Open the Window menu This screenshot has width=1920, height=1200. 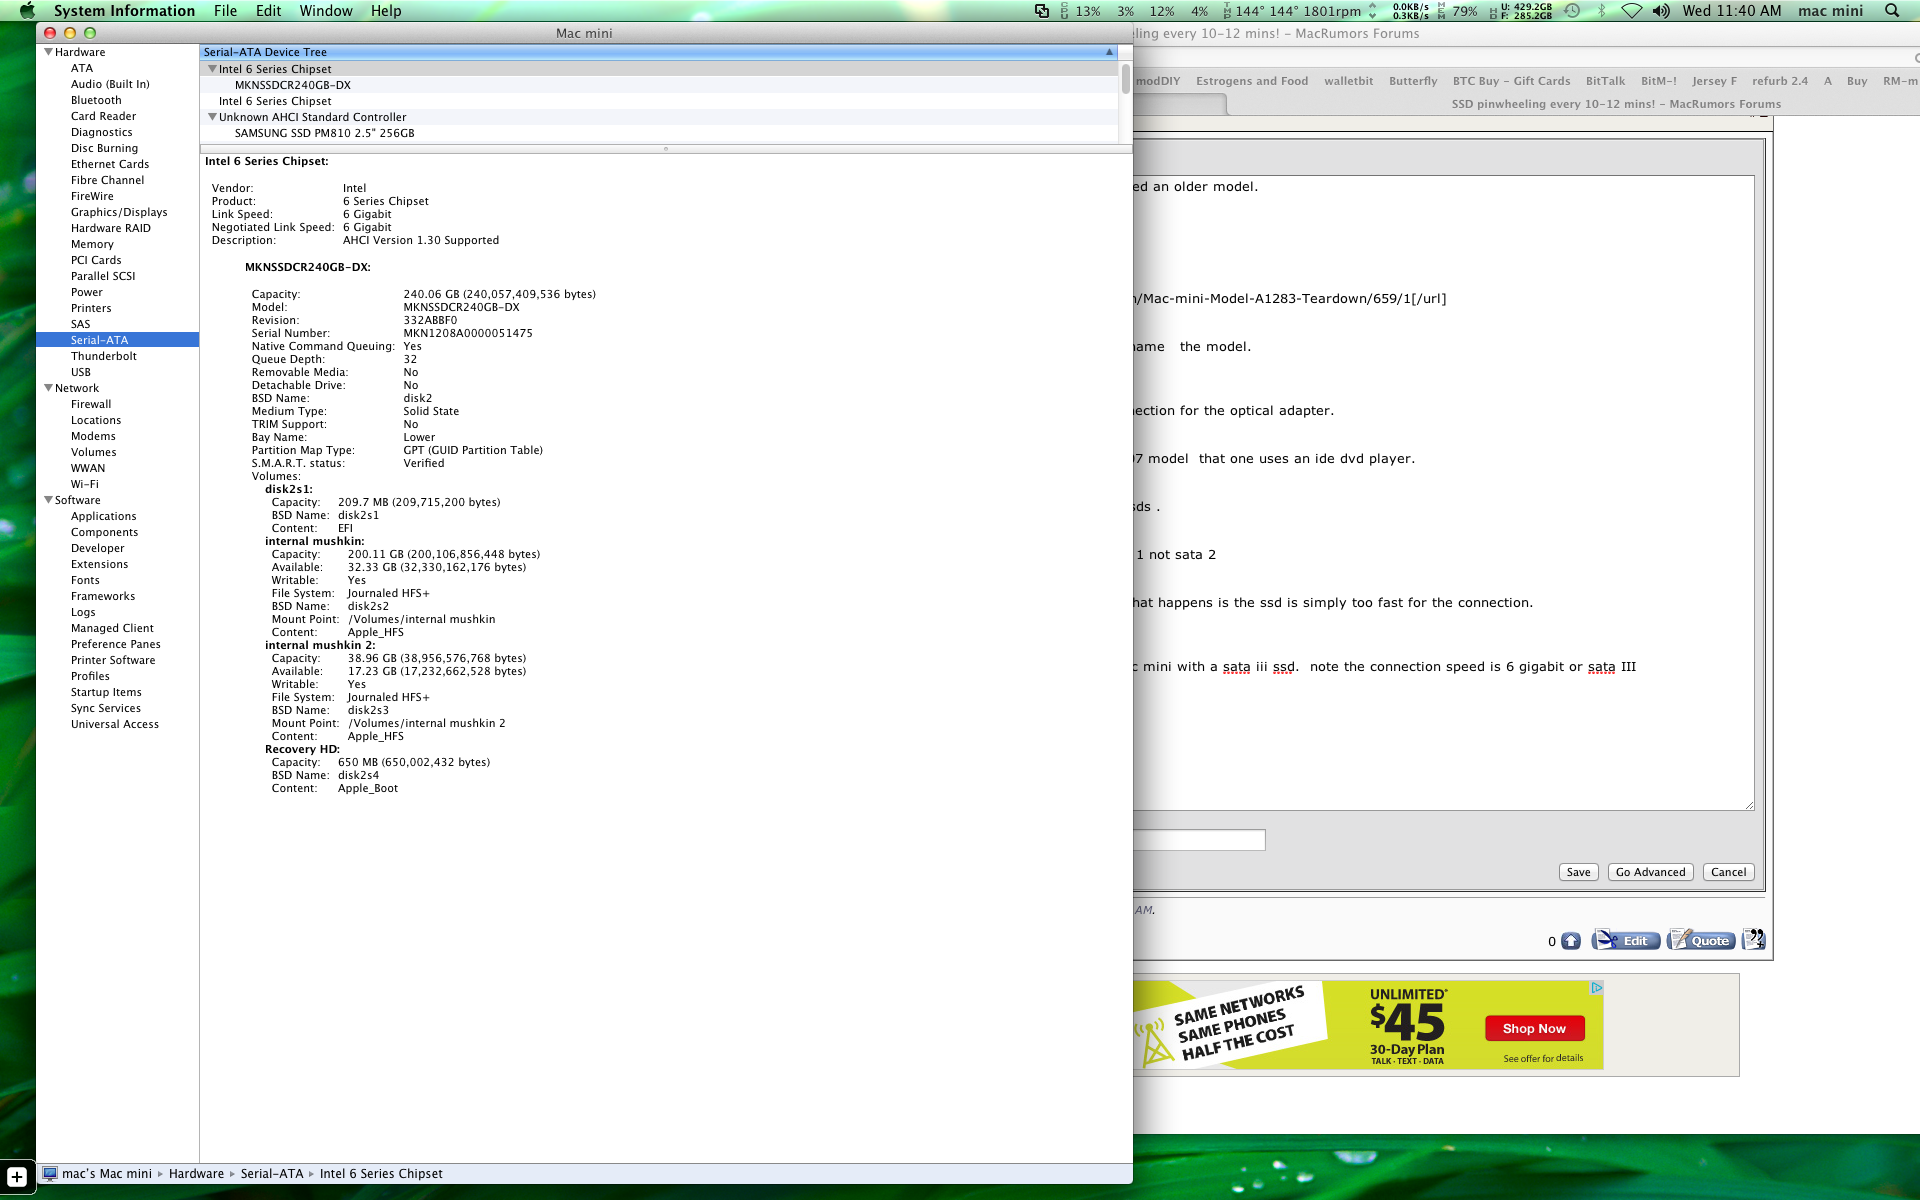[325, 11]
